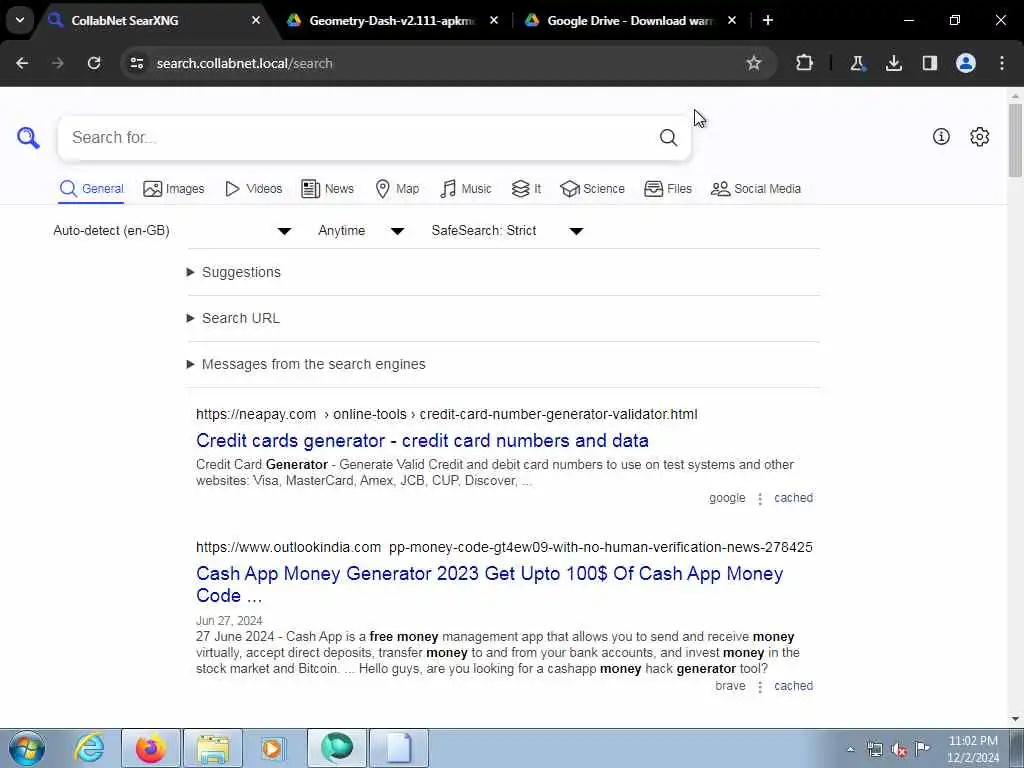Bookmark this page with the star icon
Viewport: 1024px width, 768px height.
click(754, 63)
